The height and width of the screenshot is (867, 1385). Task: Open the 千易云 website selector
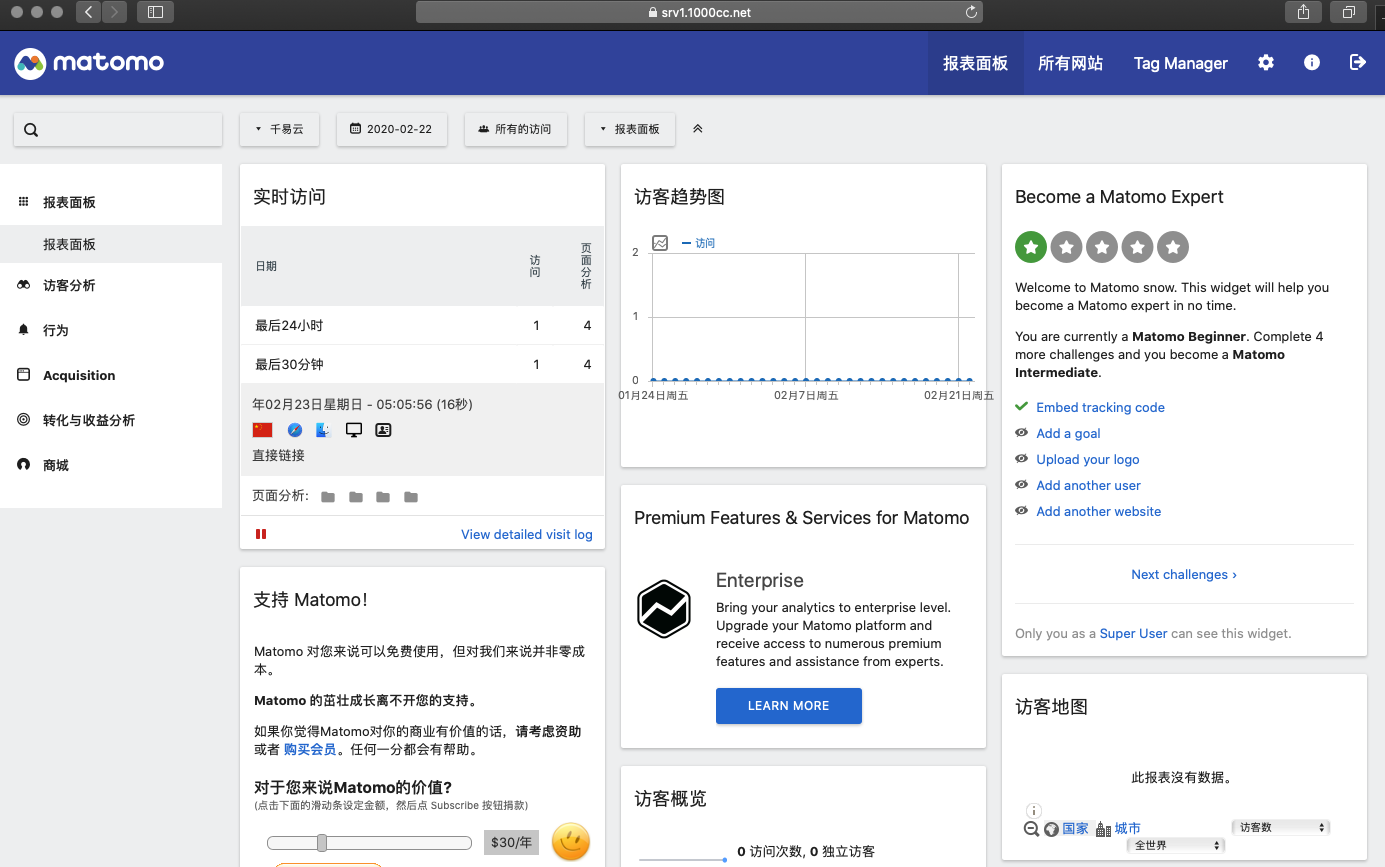pyautogui.click(x=279, y=129)
